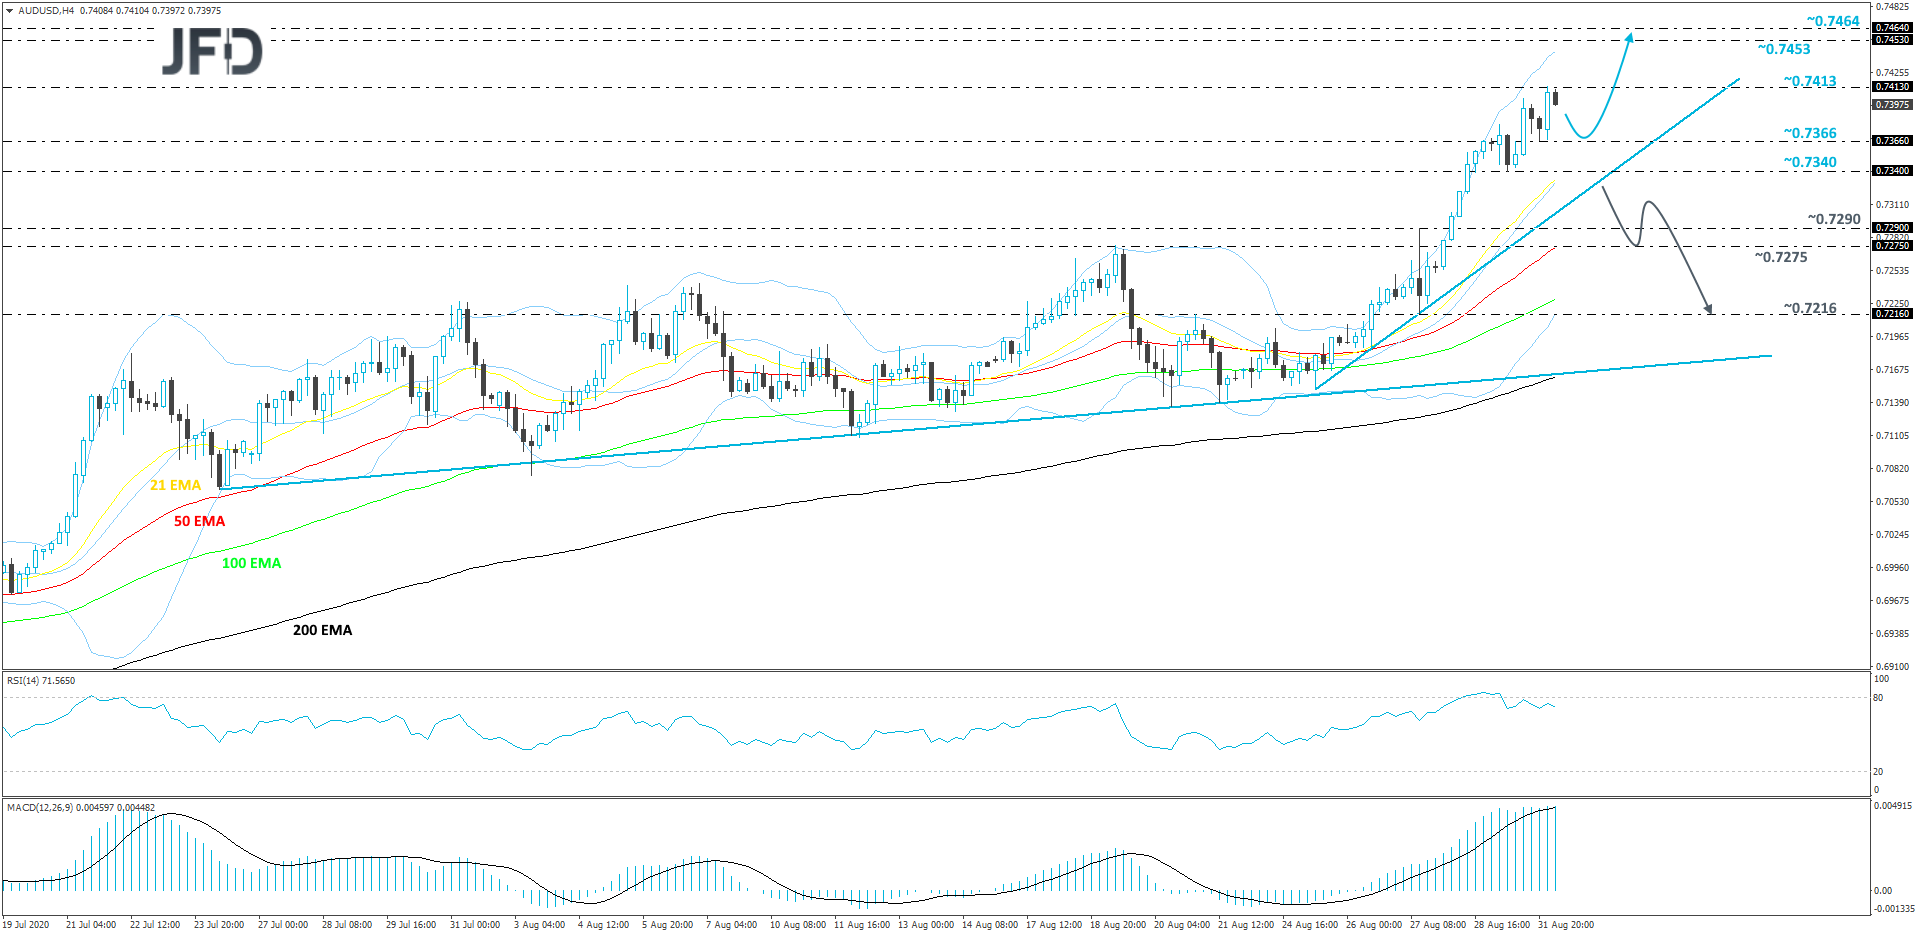
Task: Open the AUDUSD symbol dropdown arrow
Action: (x=9, y=10)
